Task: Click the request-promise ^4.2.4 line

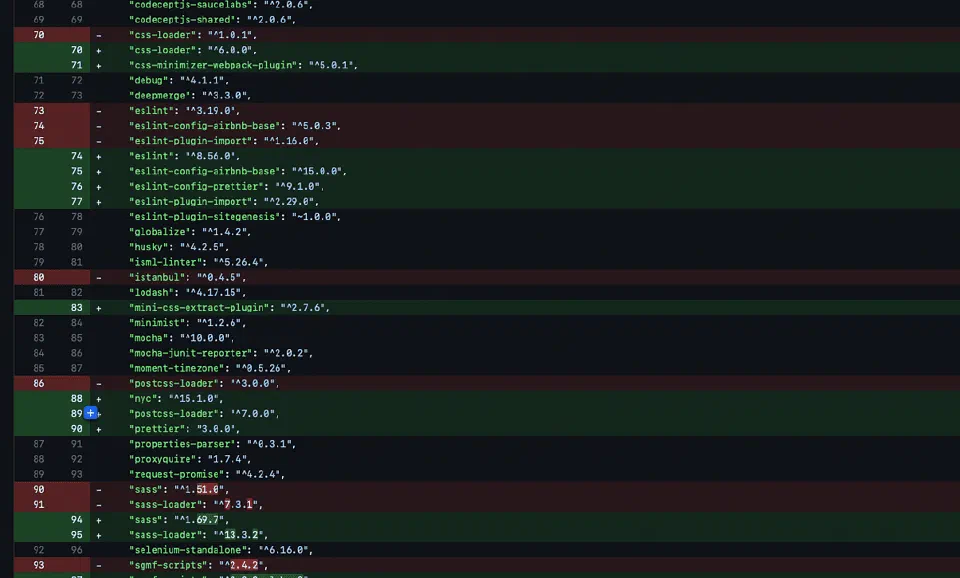Action: click(487, 474)
